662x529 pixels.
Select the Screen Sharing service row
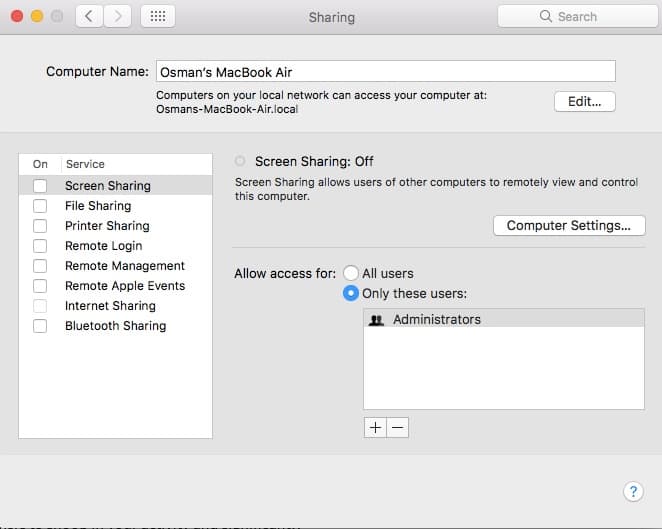(x=115, y=186)
